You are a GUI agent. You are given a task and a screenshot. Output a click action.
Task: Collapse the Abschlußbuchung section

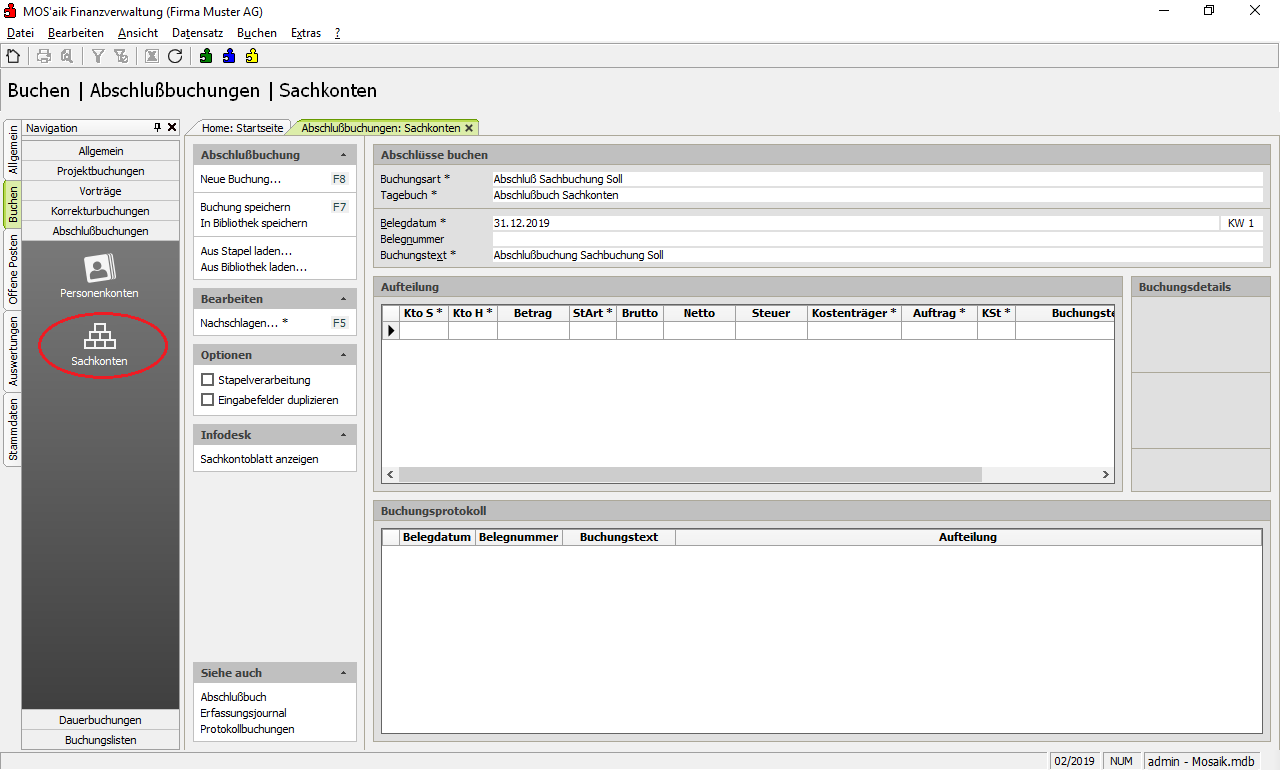[x=344, y=155]
